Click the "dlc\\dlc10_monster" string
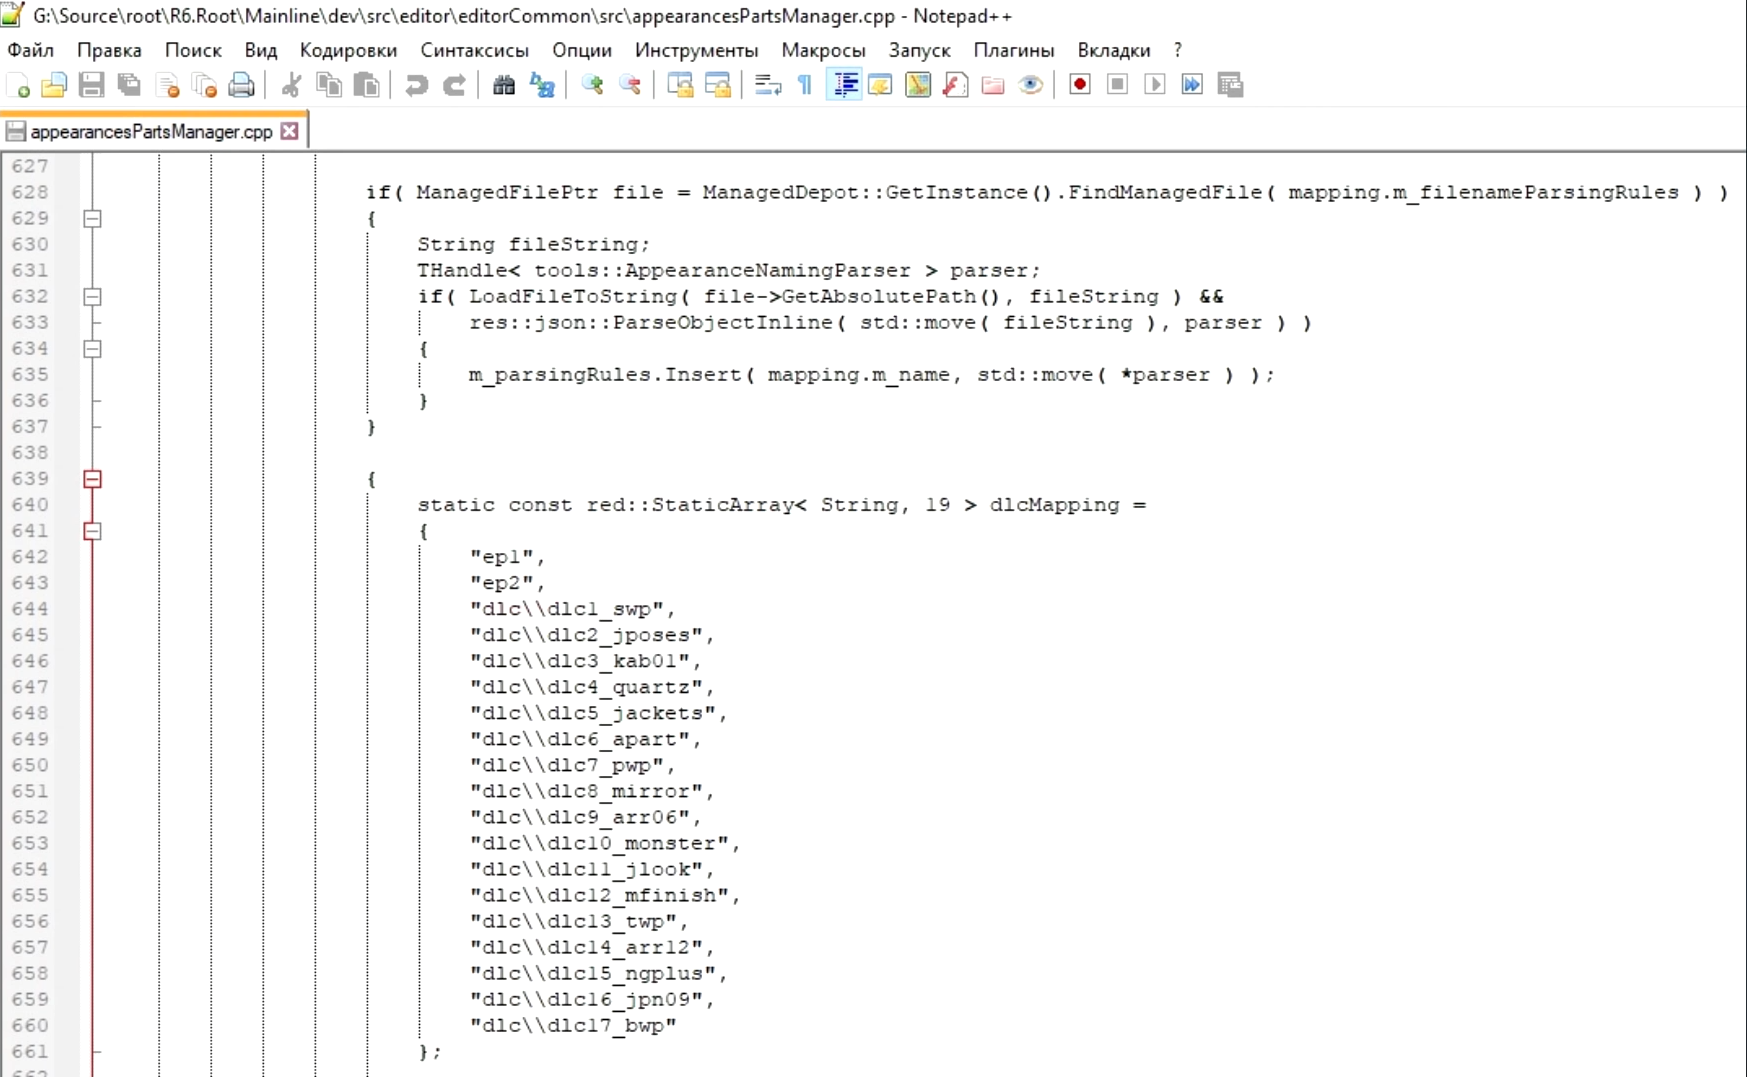 coord(605,843)
